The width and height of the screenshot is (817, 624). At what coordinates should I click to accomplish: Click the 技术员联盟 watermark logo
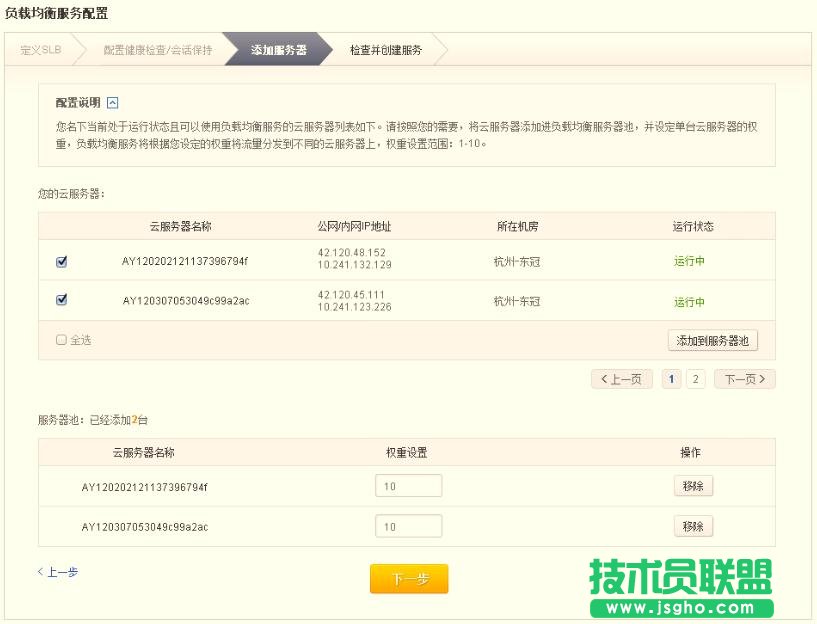pos(680,587)
